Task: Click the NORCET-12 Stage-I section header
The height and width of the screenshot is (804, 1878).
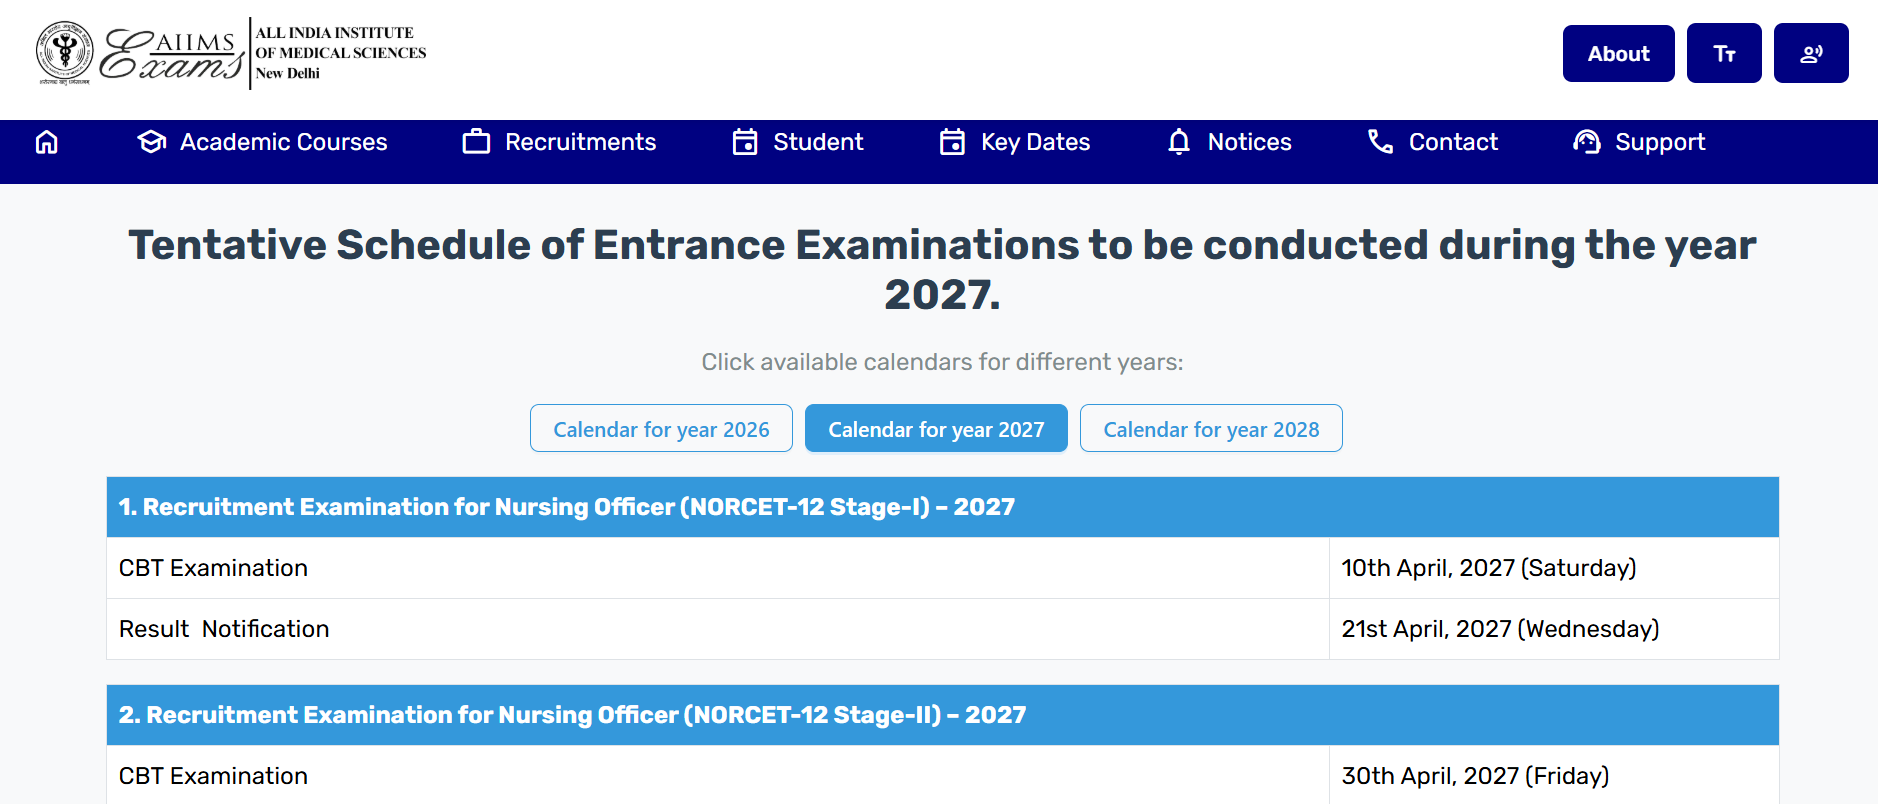Action: pyautogui.click(x=942, y=507)
